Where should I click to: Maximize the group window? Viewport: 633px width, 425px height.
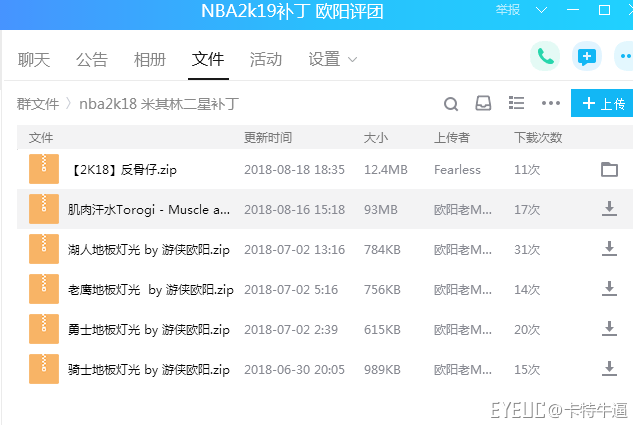coord(604,10)
